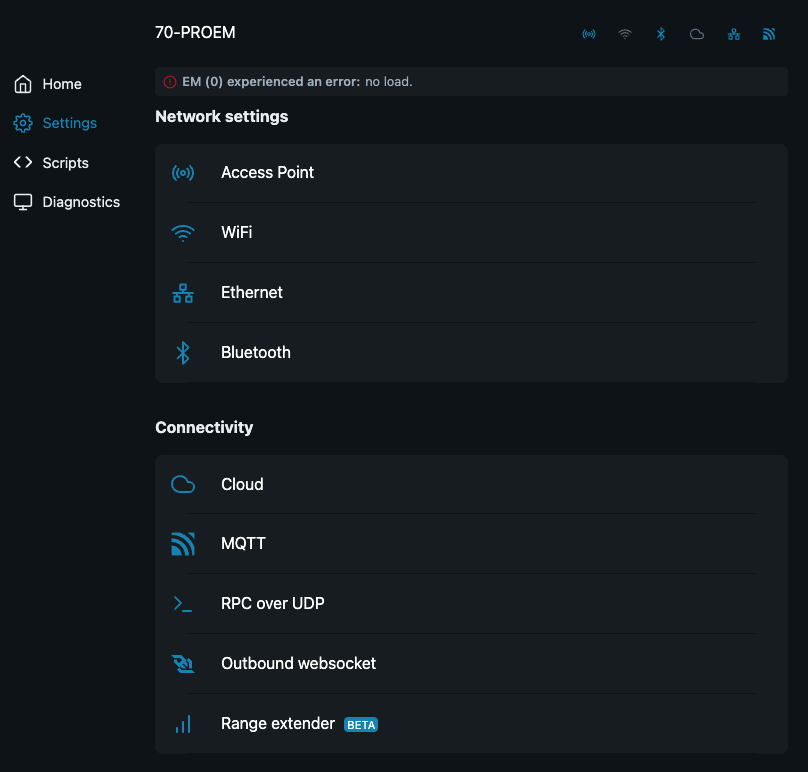Click the Outbound websocket icon

click(x=183, y=663)
